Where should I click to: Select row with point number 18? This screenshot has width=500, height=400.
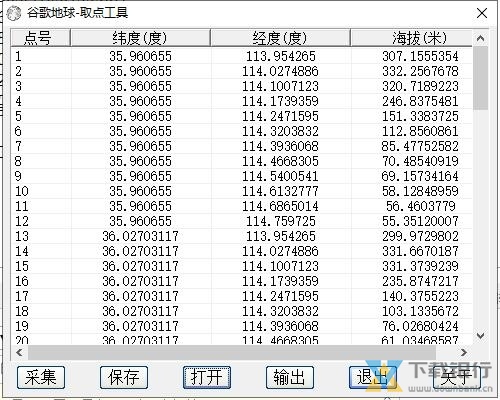[x=242, y=311]
